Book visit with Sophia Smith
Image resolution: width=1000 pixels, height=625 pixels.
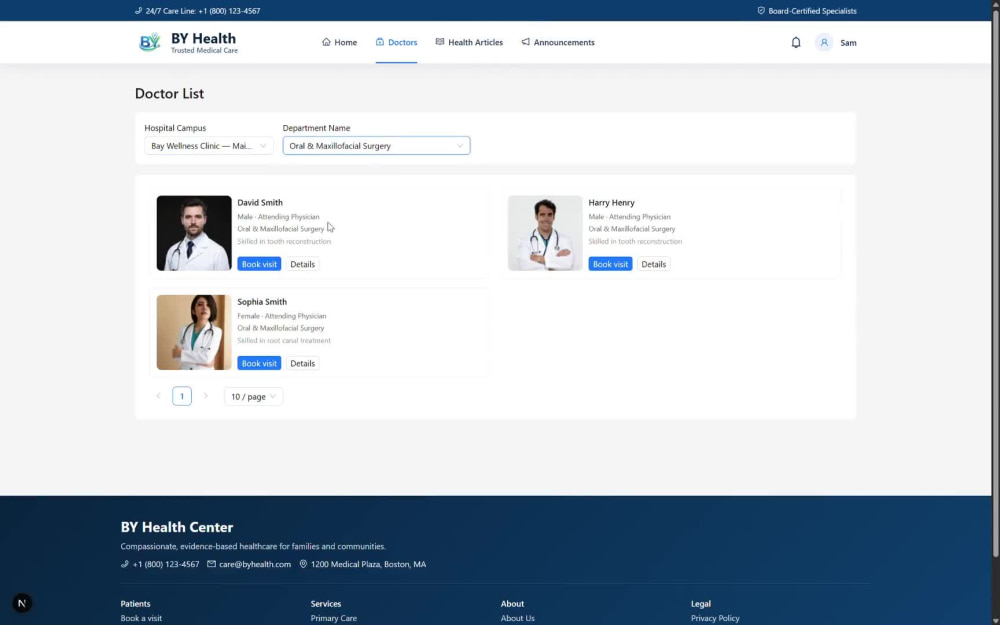pos(259,363)
